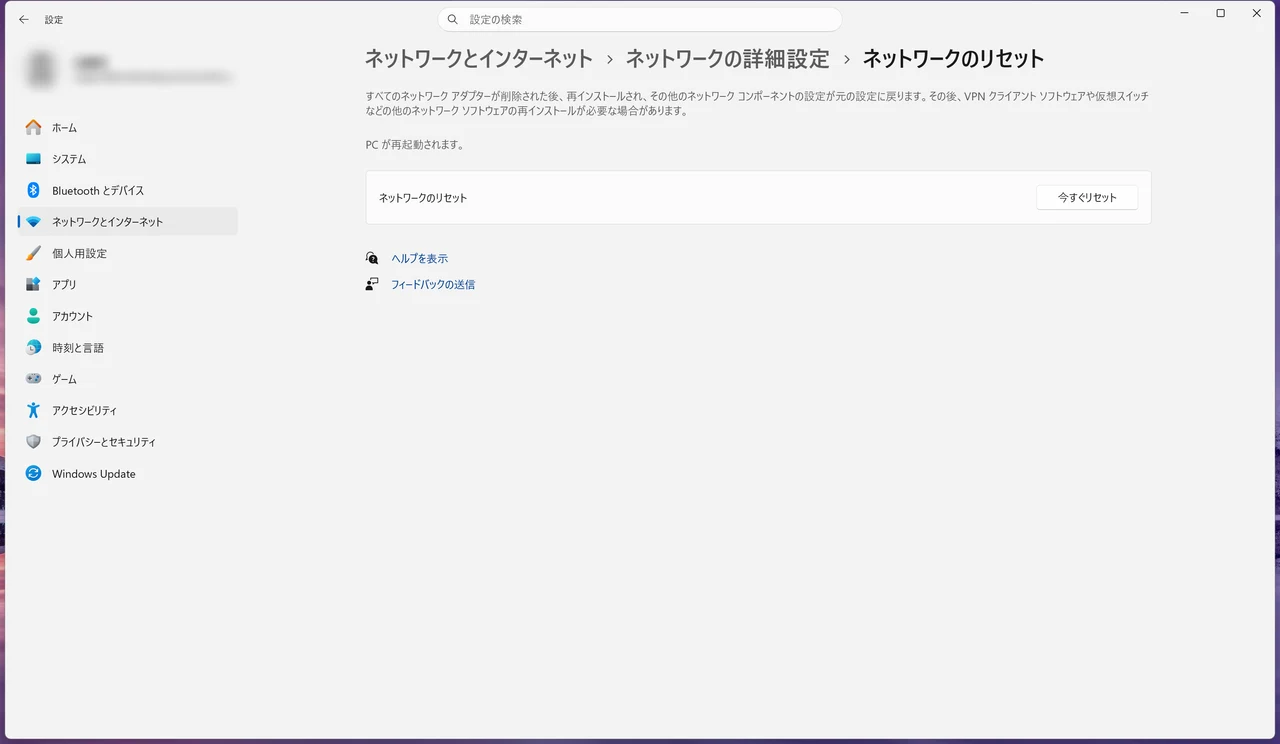Open the Windows Update page

point(128,473)
